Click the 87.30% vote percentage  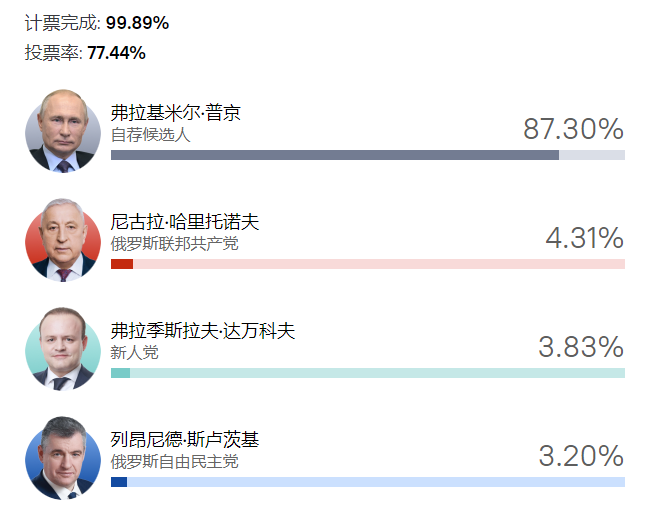pos(573,129)
